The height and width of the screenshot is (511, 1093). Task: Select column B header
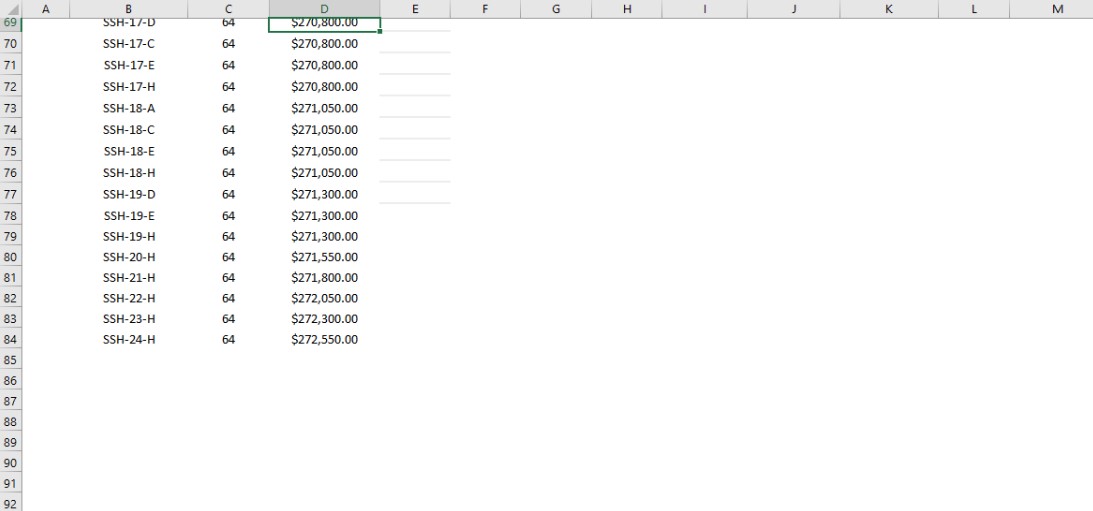pyautogui.click(x=129, y=9)
